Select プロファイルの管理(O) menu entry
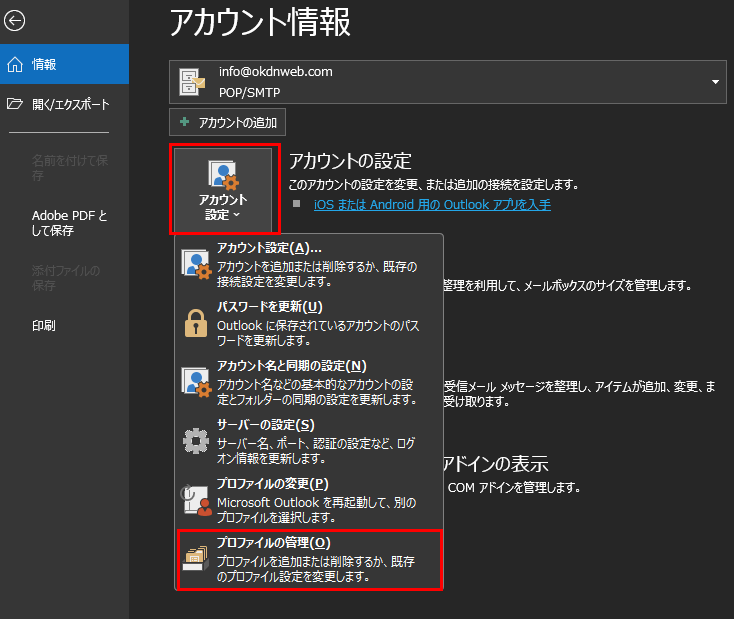This screenshot has height=619, width=734. [310, 560]
